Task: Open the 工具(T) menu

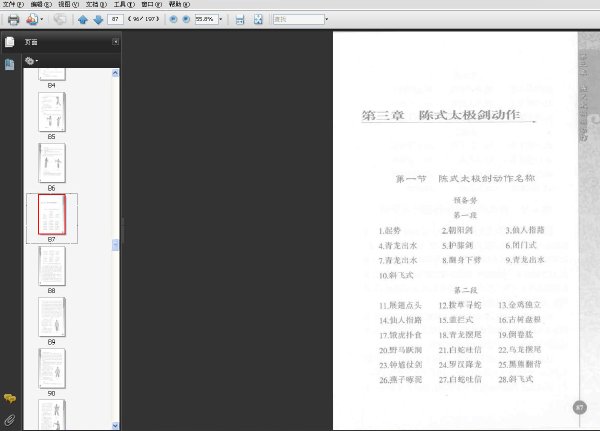Action: click(x=124, y=4)
